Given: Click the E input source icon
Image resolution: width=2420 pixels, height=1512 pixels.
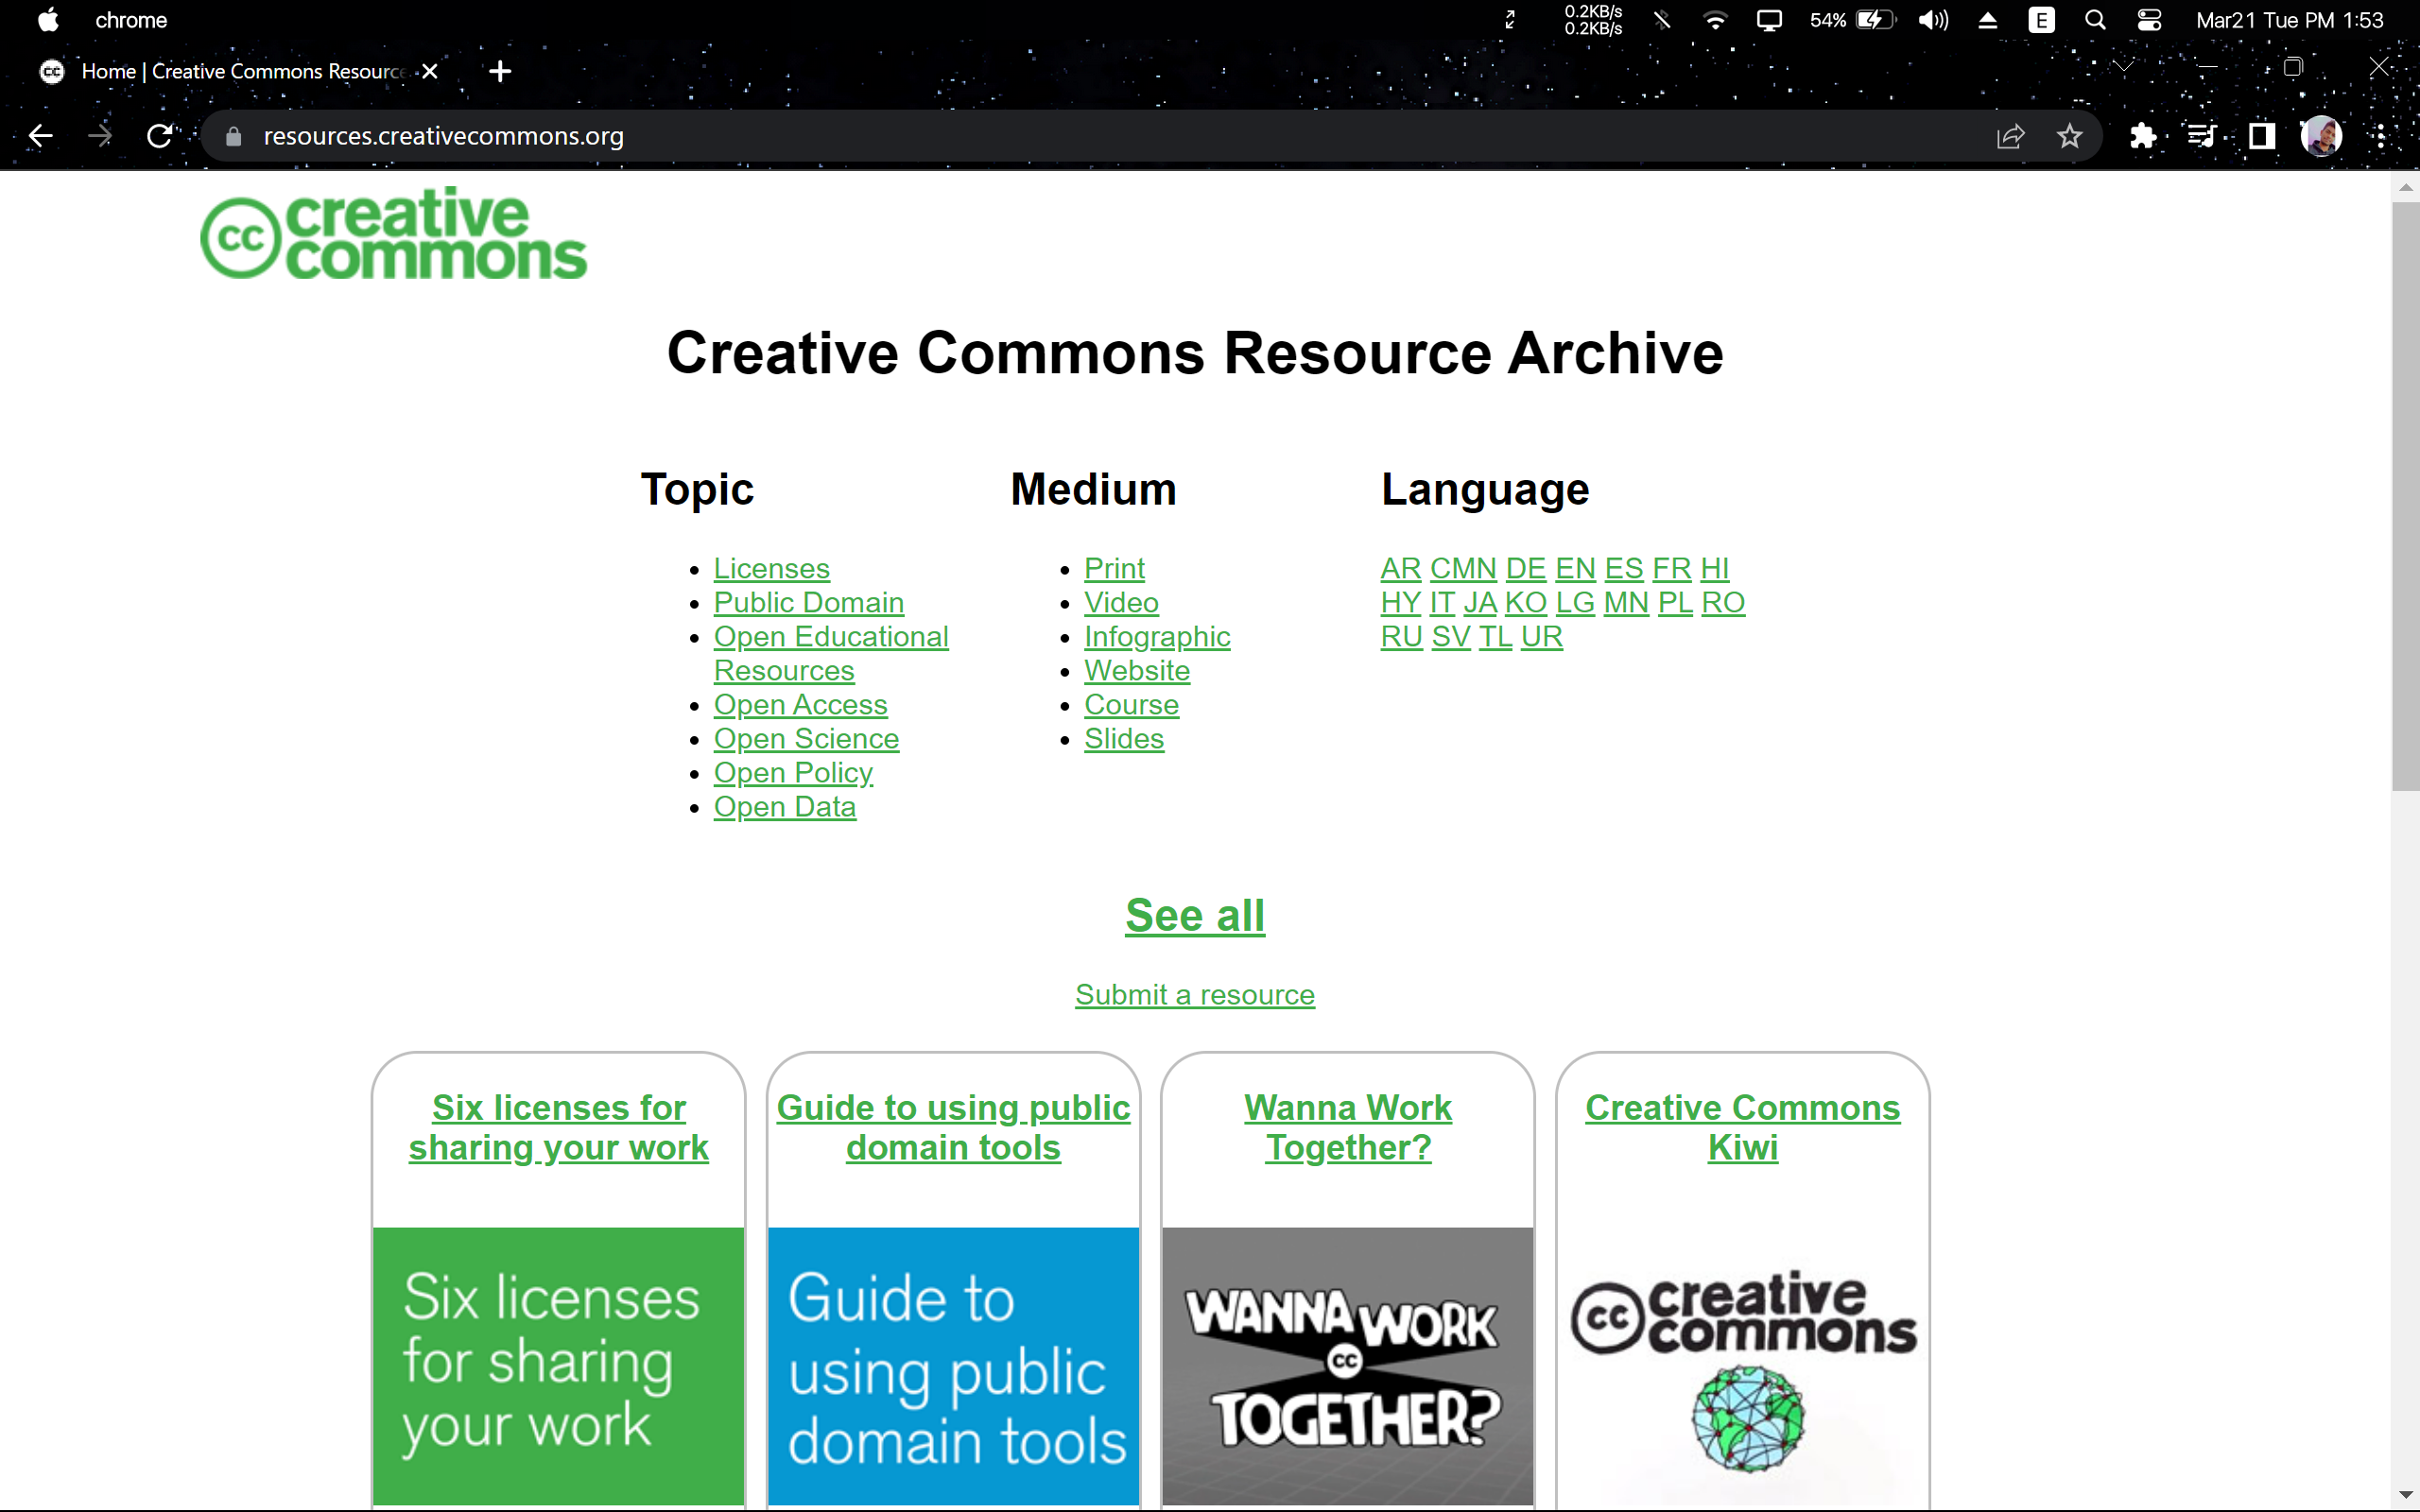Looking at the screenshot, I should [2041, 20].
